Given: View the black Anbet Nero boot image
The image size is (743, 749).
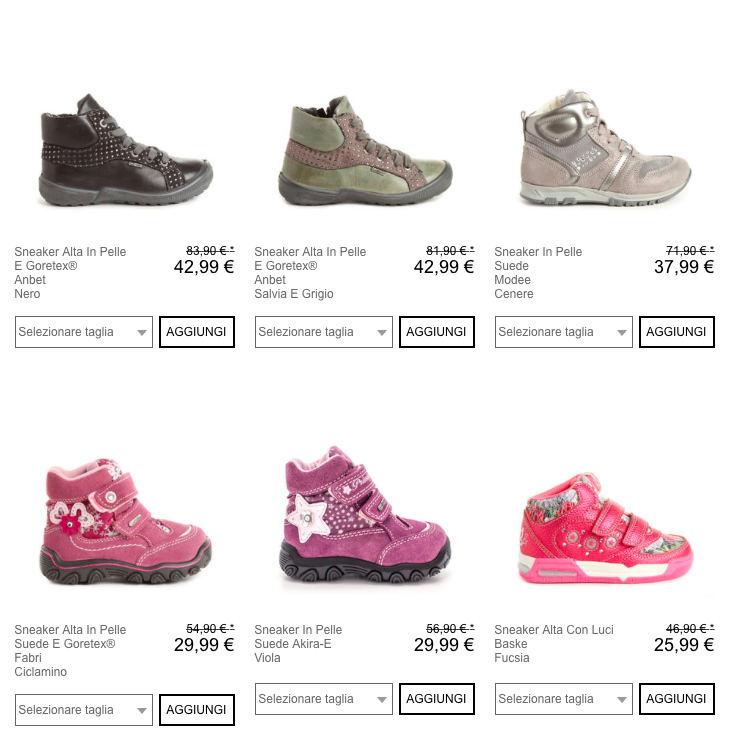Looking at the screenshot, I should point(125,150).
